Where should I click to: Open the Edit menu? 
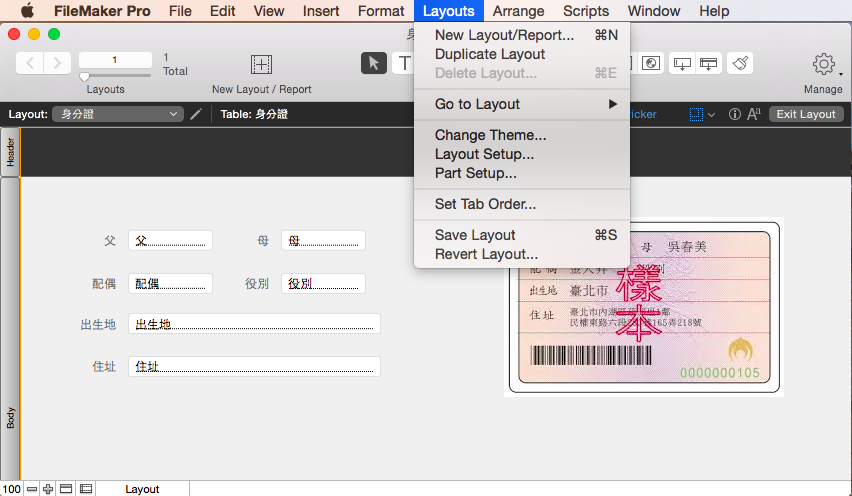coord(222,11)
